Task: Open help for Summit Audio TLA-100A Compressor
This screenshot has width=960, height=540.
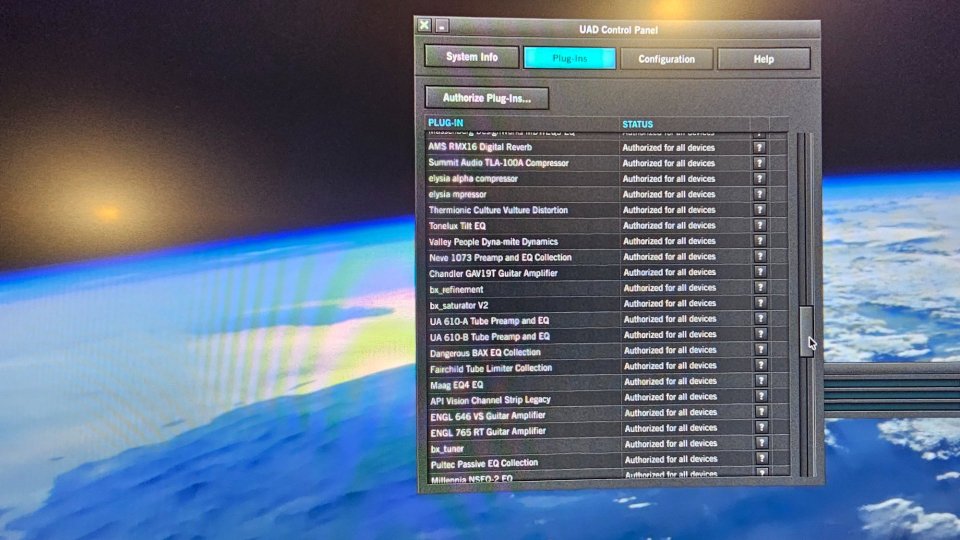Action: coord(759,163)
